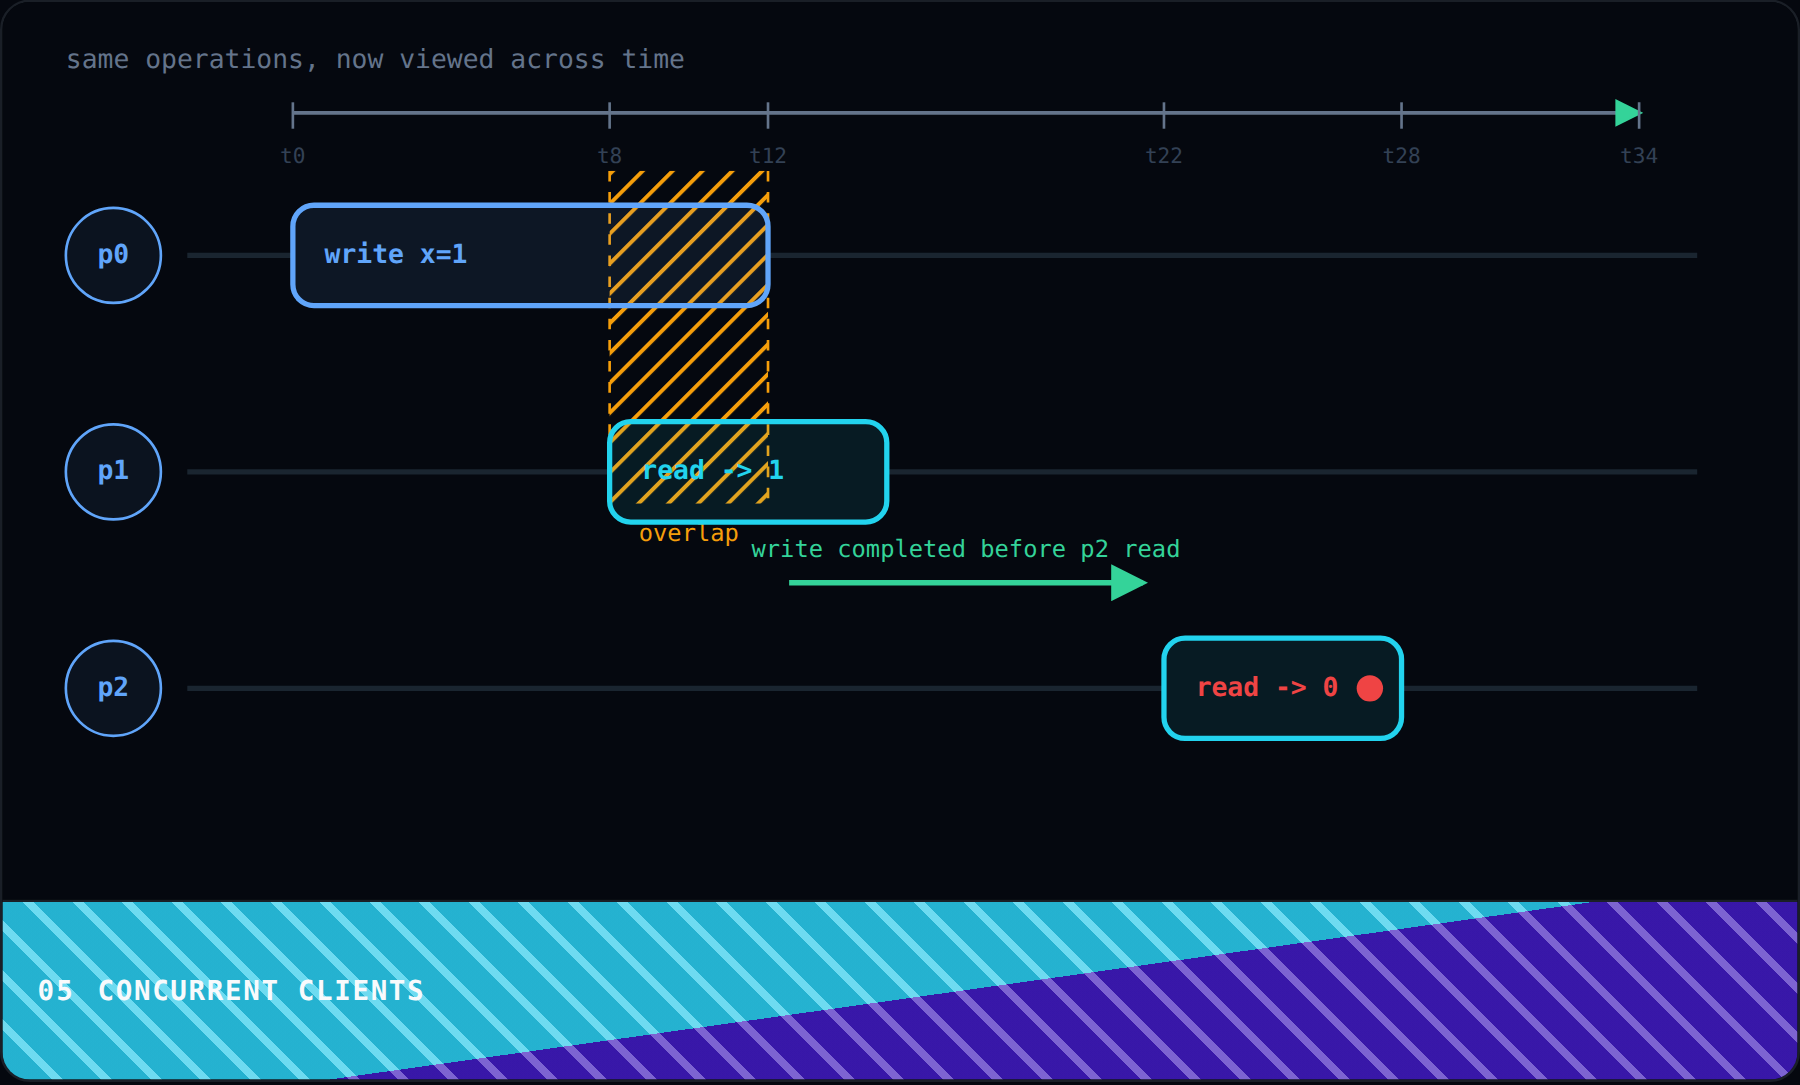This screenshot has height=1085, width=1800.
Task: Click the orange overlap label
Action: point(689,534)
